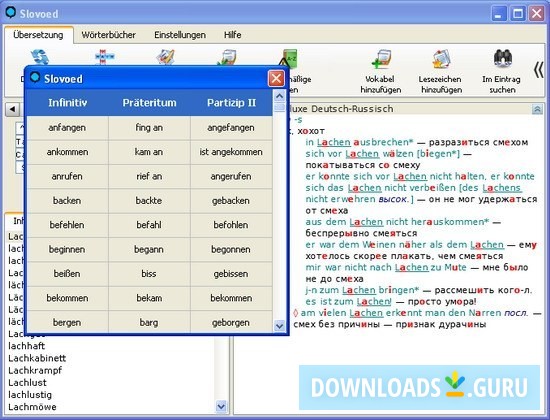Open the Hilfe tab
550x420 pixels.
(x=233, y=35)
